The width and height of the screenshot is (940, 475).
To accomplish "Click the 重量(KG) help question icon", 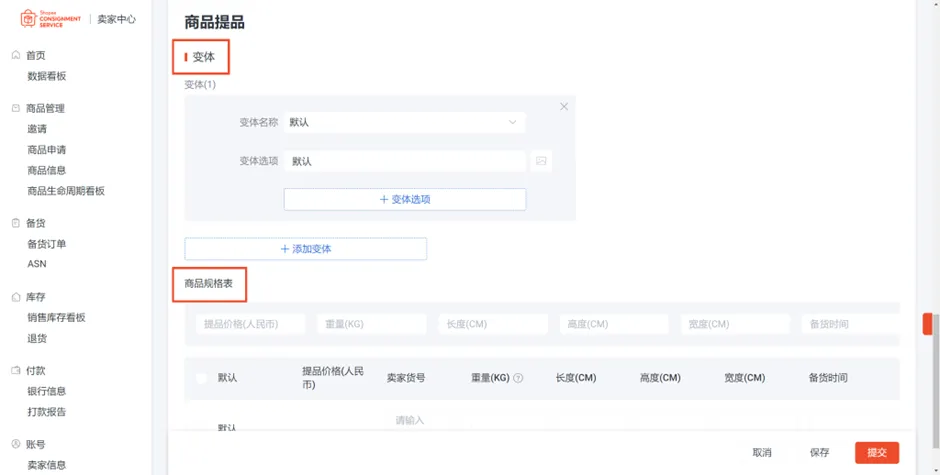I will [519, 378].
